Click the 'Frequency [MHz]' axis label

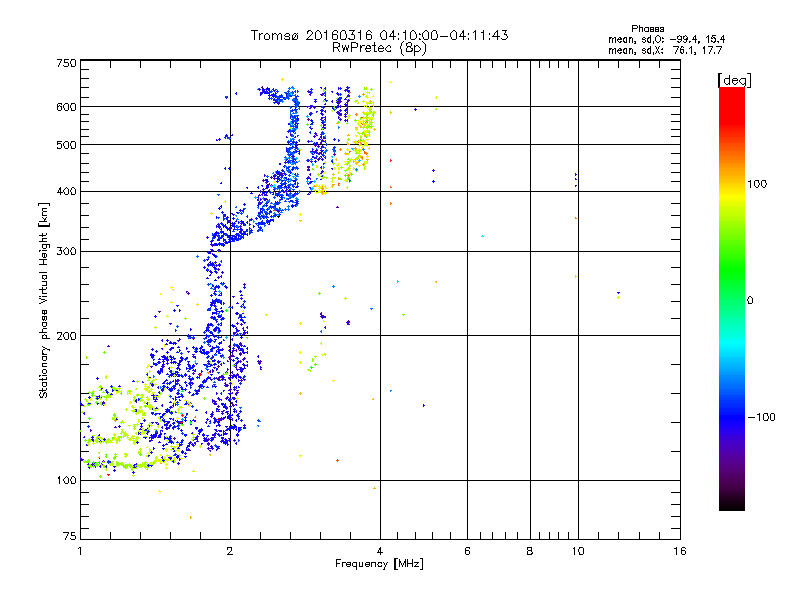pyautogui.click(x=379, y=564)
